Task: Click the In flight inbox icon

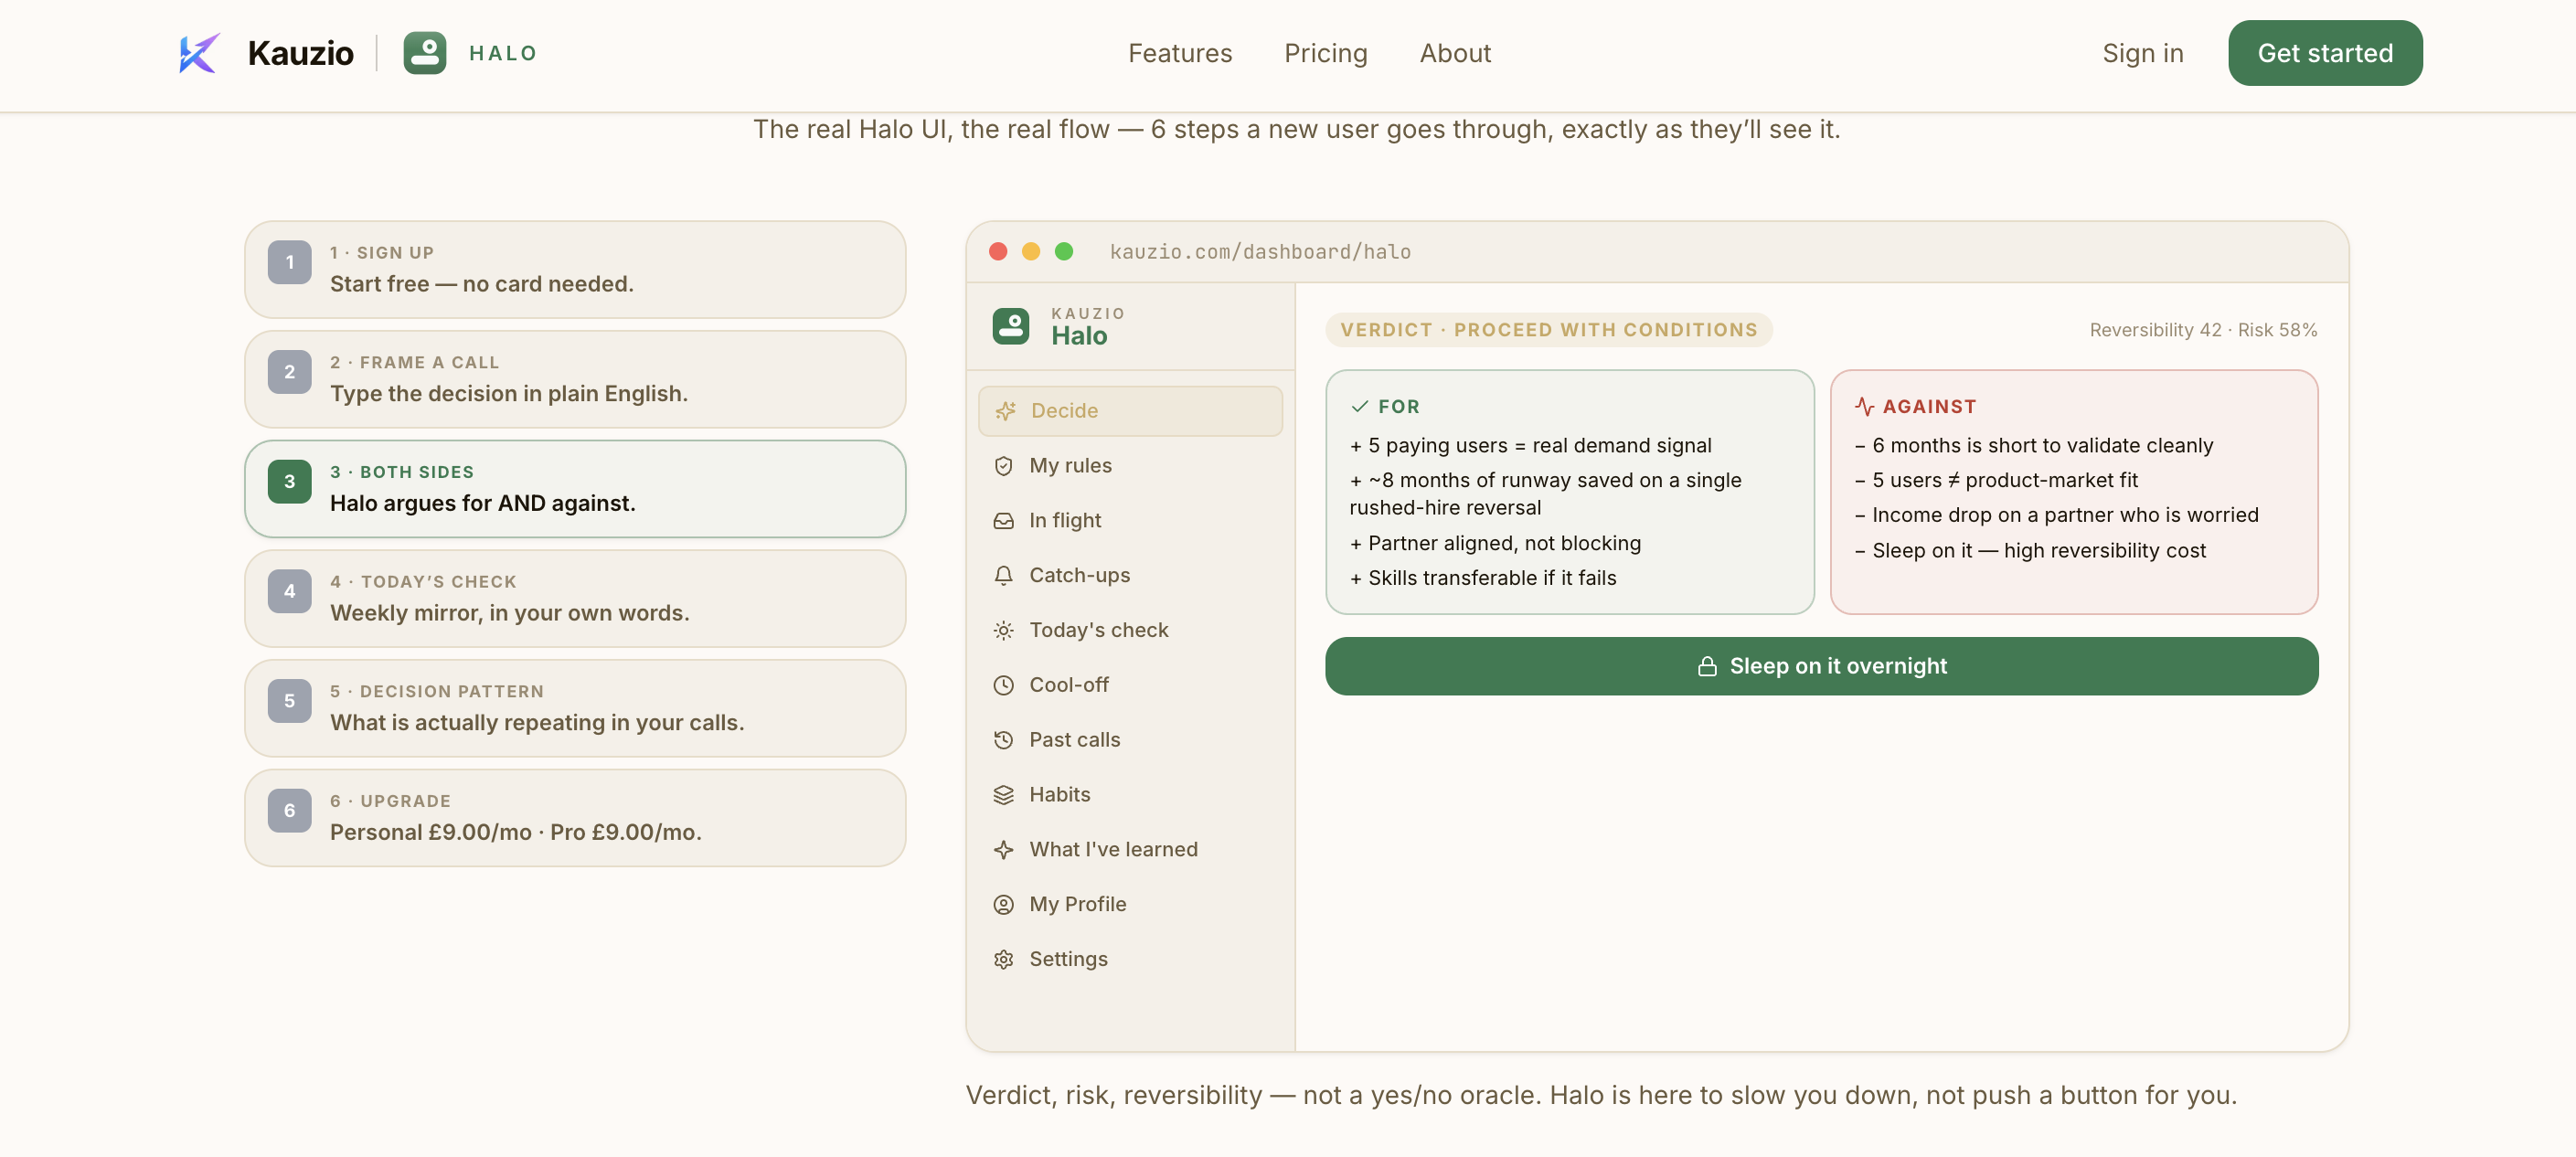Action: point(1004,521)
